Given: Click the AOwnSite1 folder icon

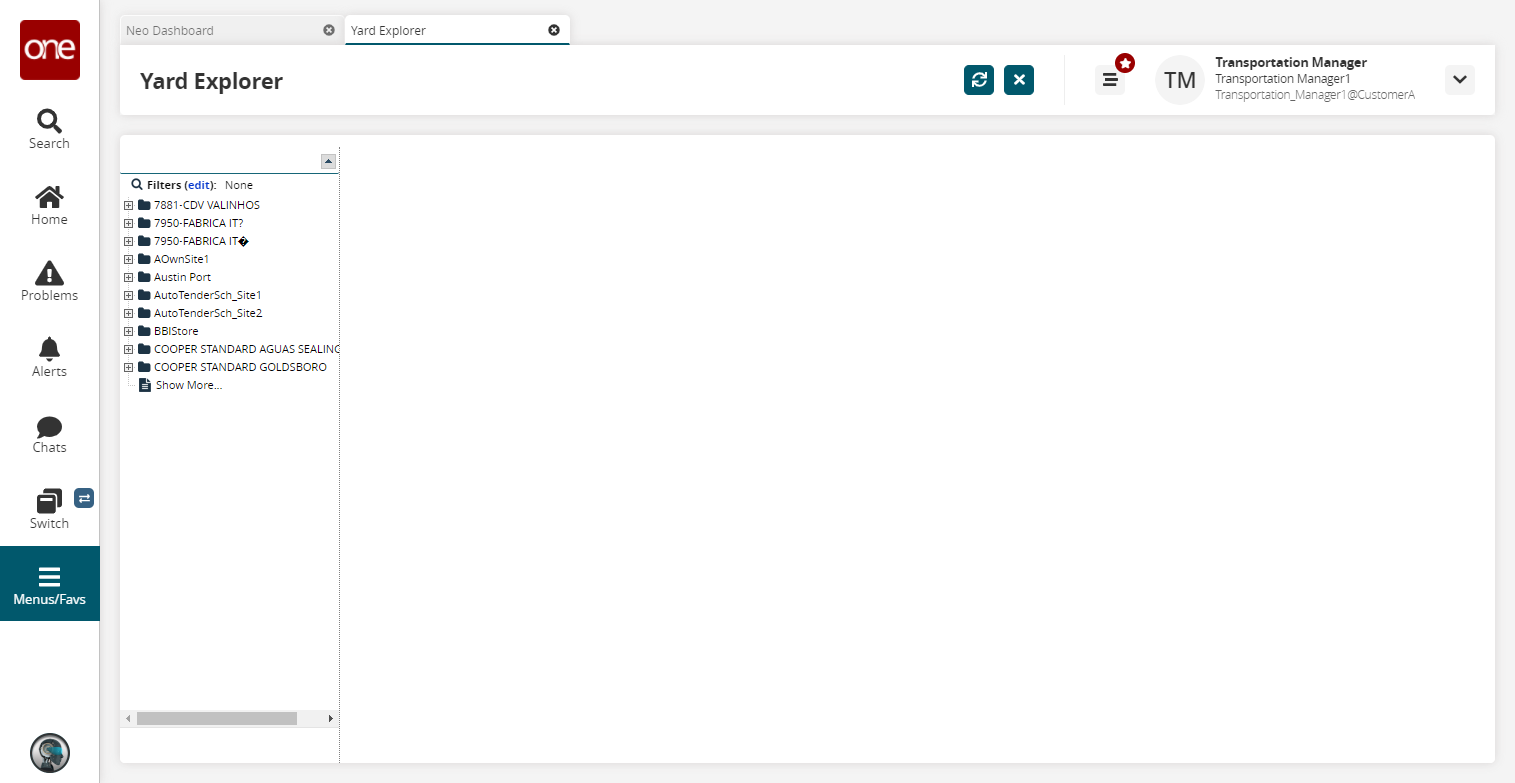Looking at the screenshot, I should pyautogui.click(x=144, y=259).
